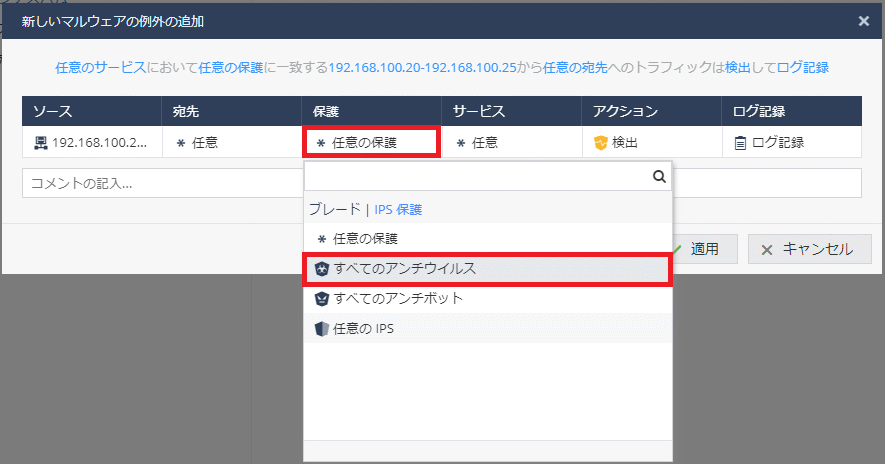Viewport: 885px width, 464px height.
Task: Open the アクション cell showing 検出
Action: pyautogui.click(x=651, y=142)
